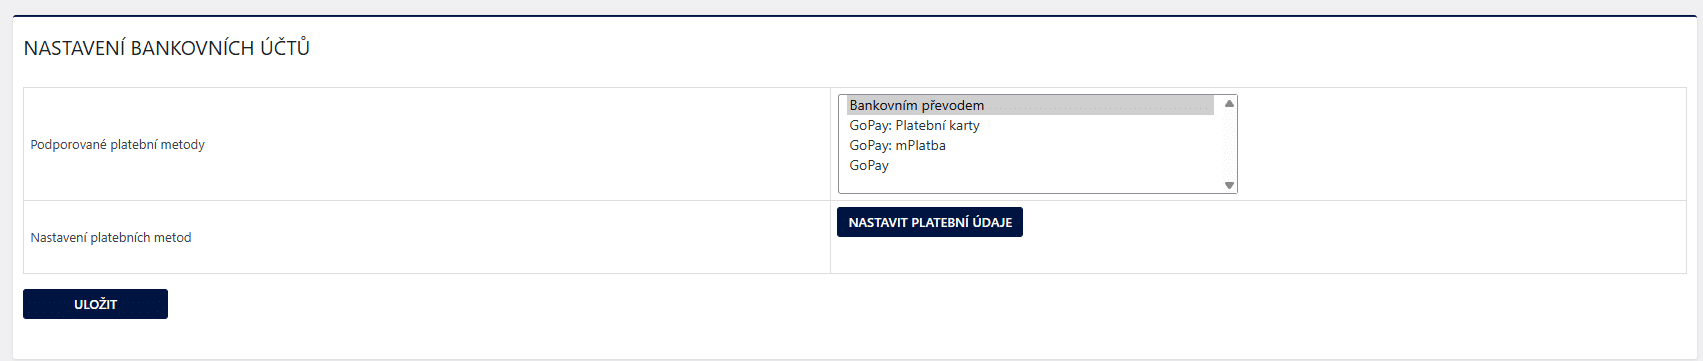Select the Bankovním převodem payment option
This screenshot has height=361, width=1703.
[1030, 105]
